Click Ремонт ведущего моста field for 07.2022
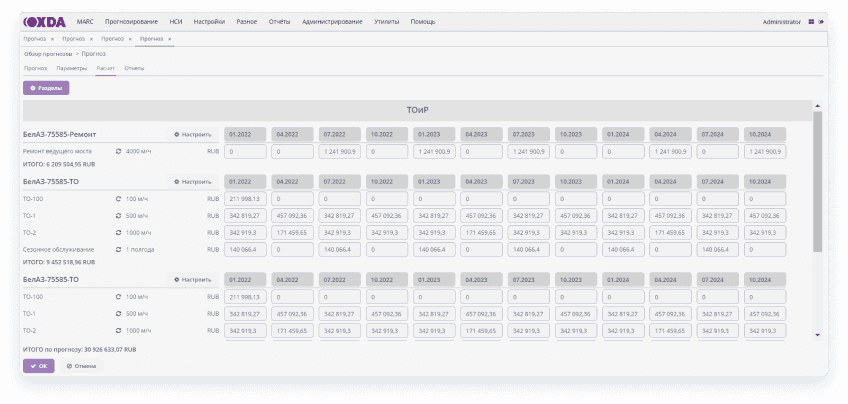This screenshot has width=848, height=404. click(x=340, y=152)
